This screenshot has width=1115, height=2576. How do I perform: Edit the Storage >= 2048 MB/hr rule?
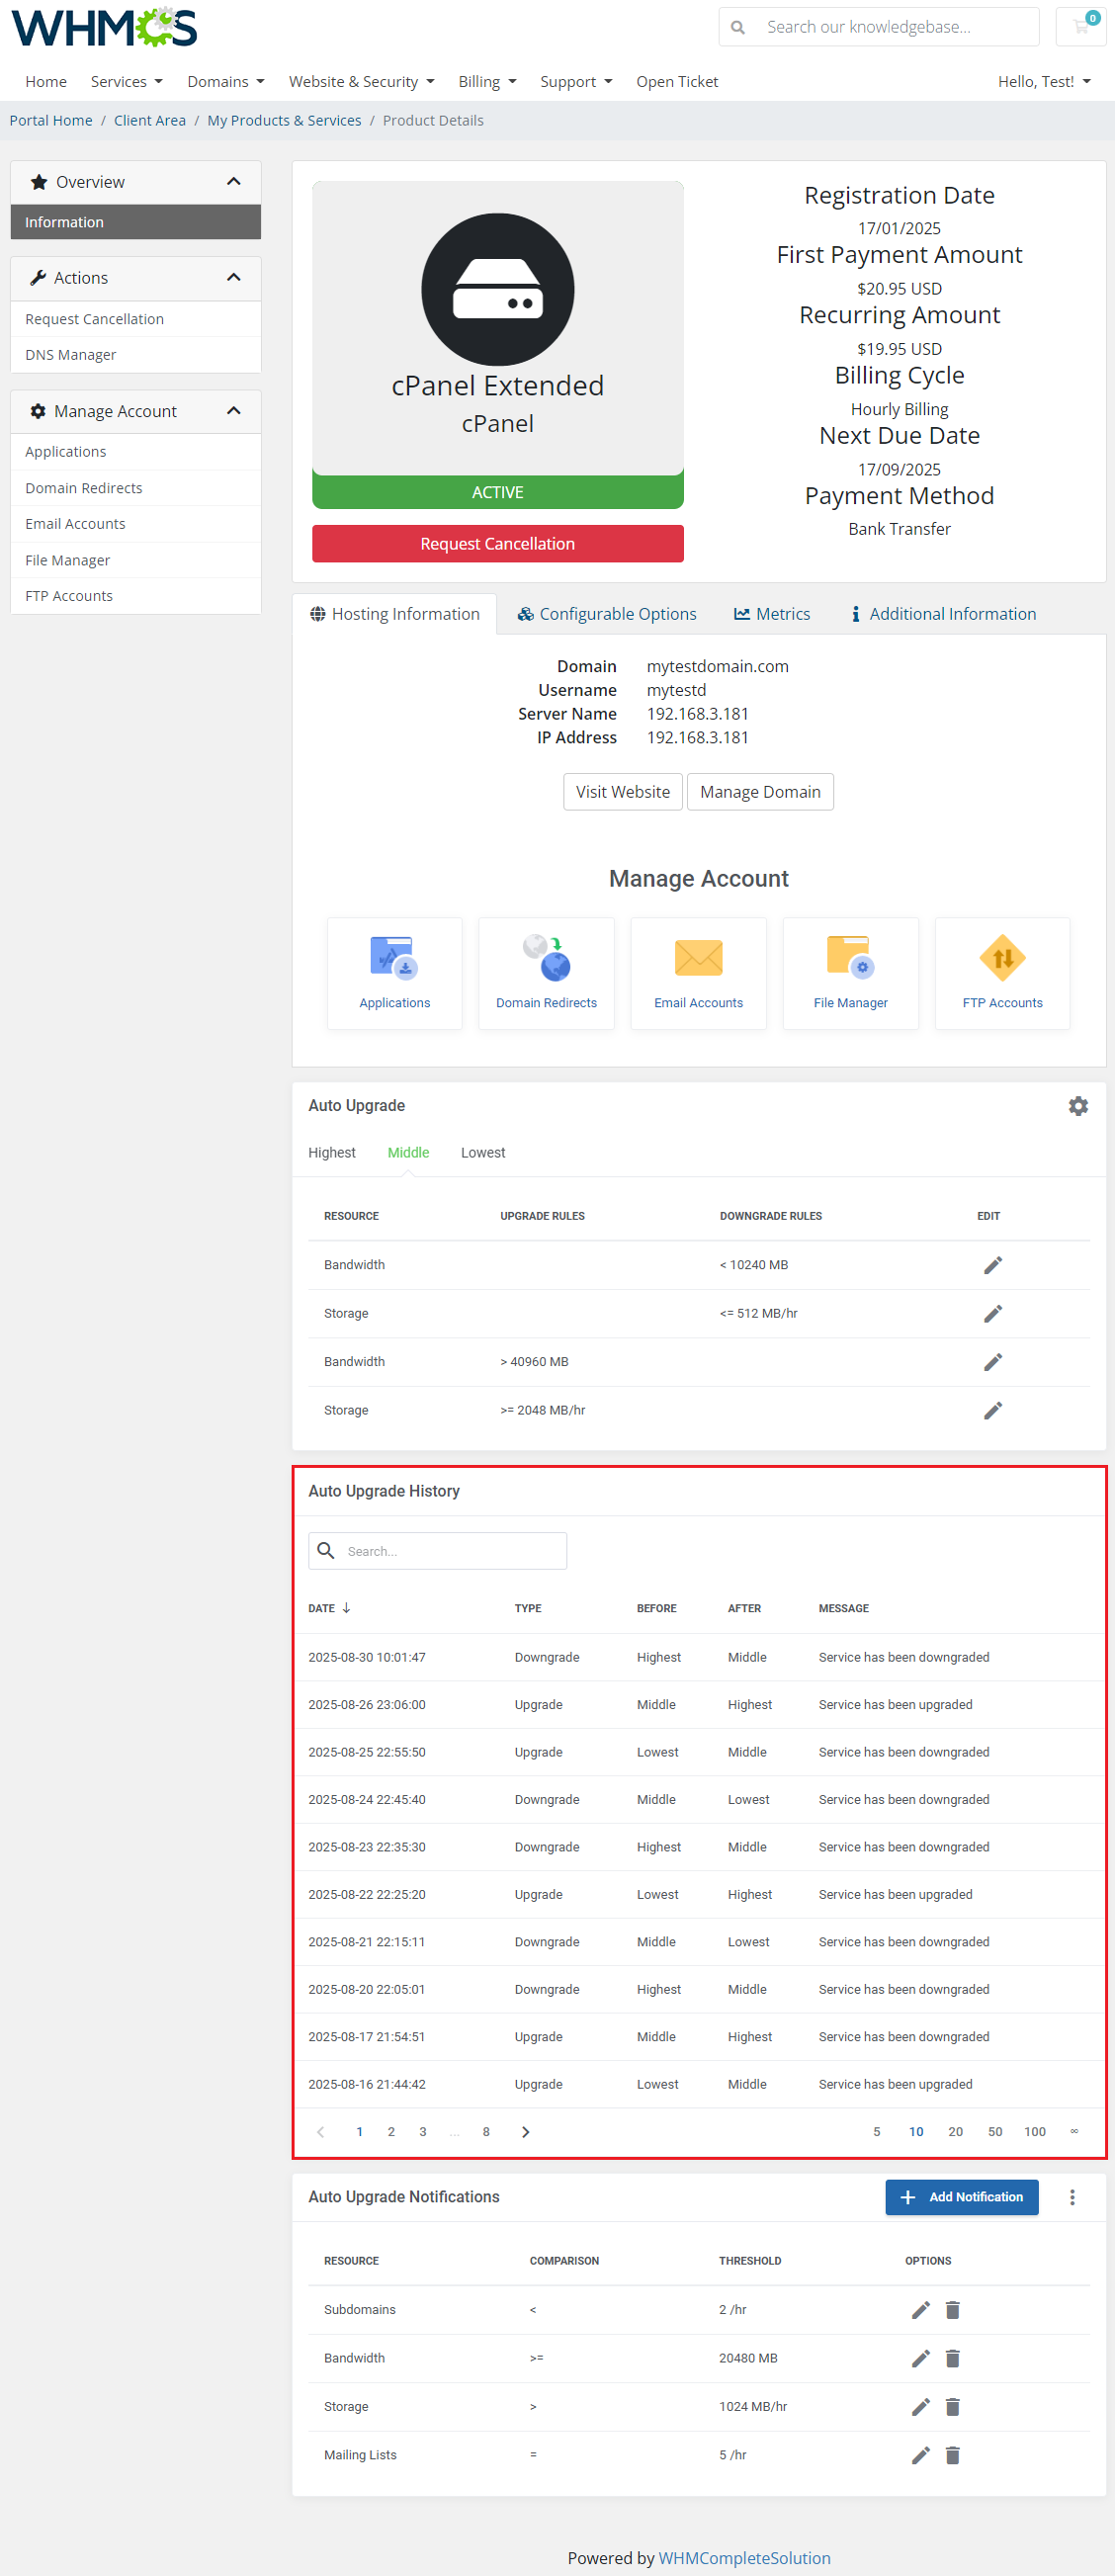click(992, 1410)
